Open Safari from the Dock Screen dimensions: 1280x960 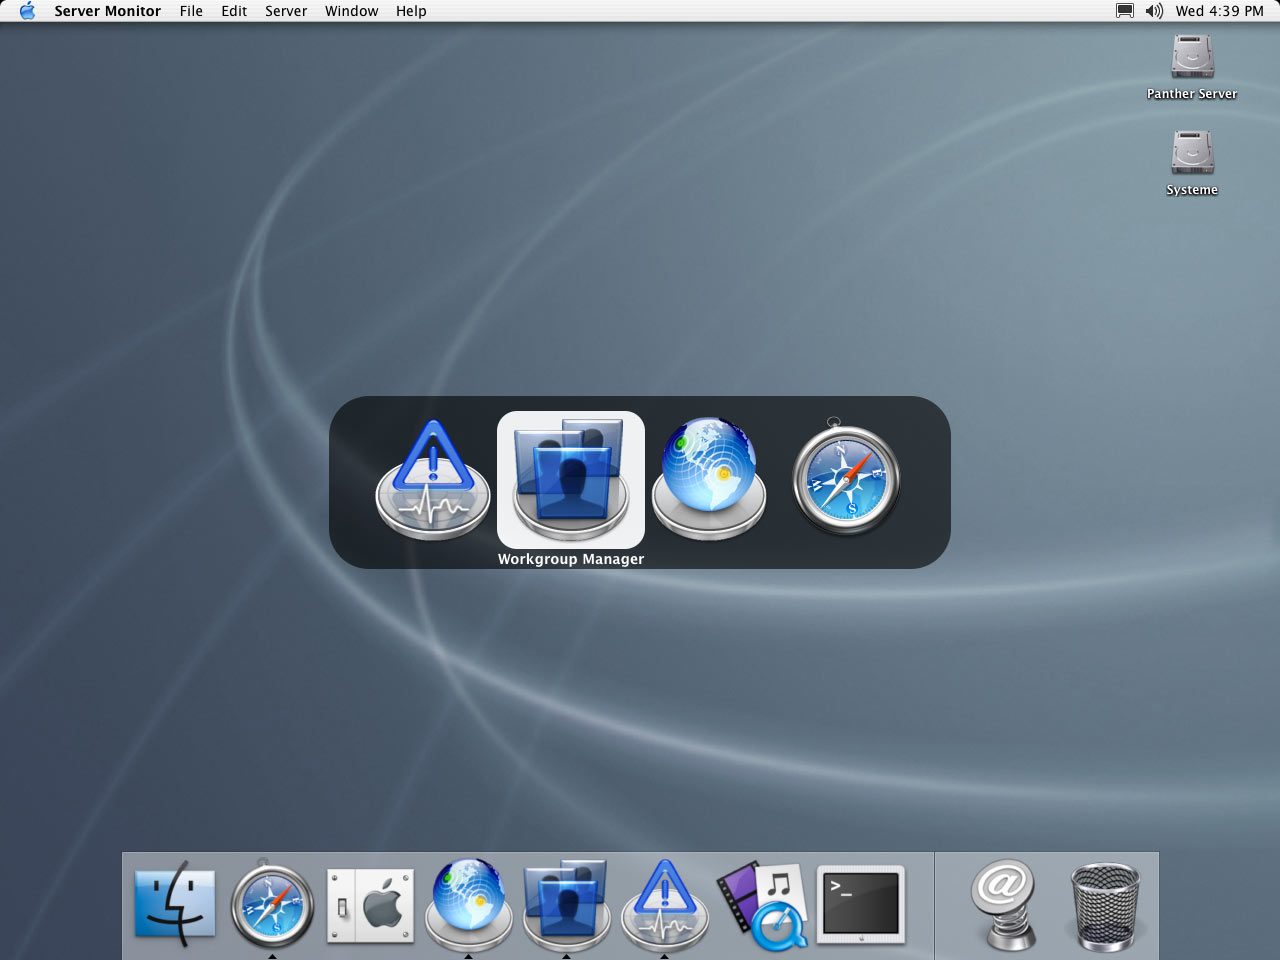pyautogui.click(x=272, y=905)
